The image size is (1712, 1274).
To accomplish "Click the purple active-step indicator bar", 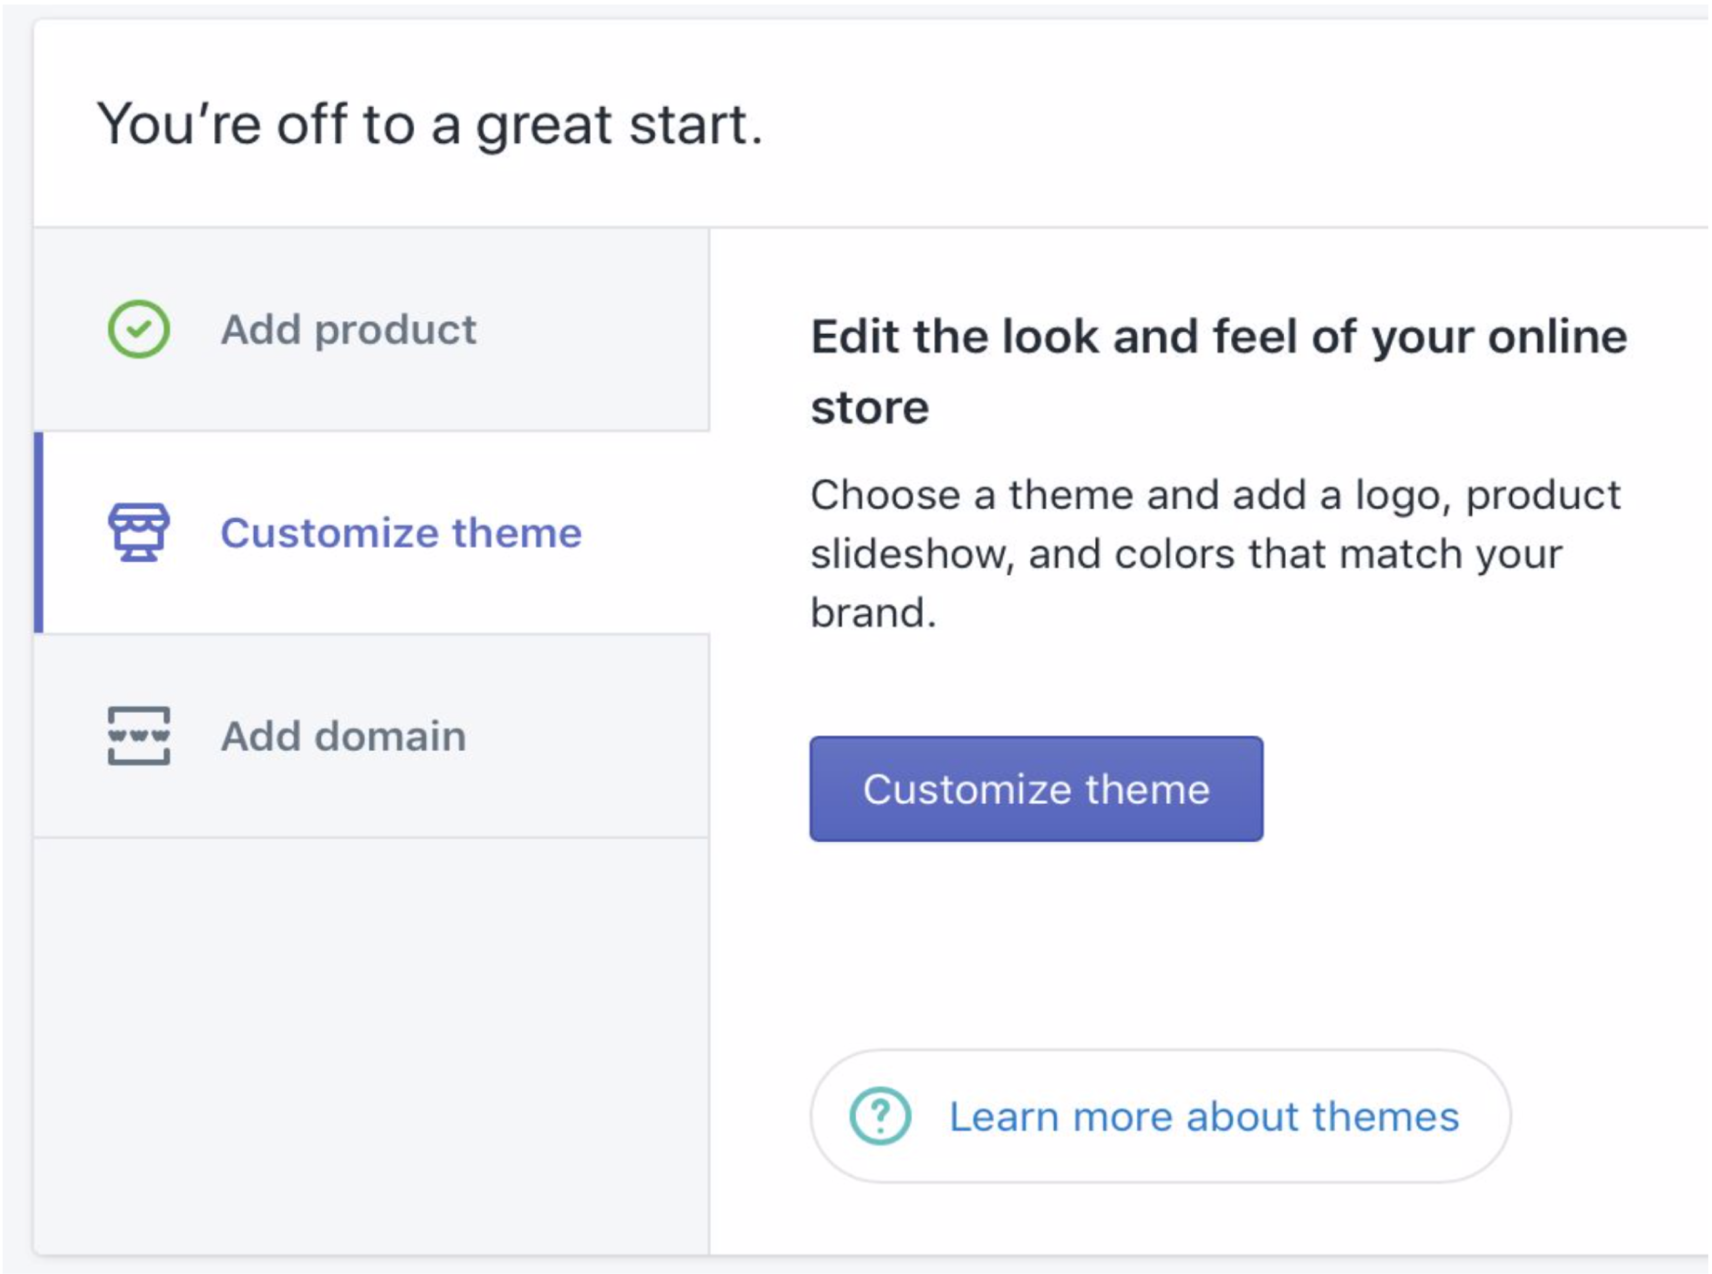I will click(x=41, y=531).
